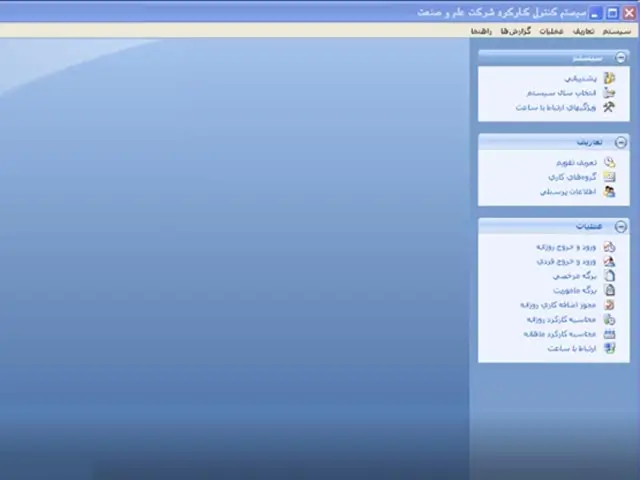Click the پشتیبانی (backup) icon
The width and height of the screenshot is (640, 480).
(609, 78)
